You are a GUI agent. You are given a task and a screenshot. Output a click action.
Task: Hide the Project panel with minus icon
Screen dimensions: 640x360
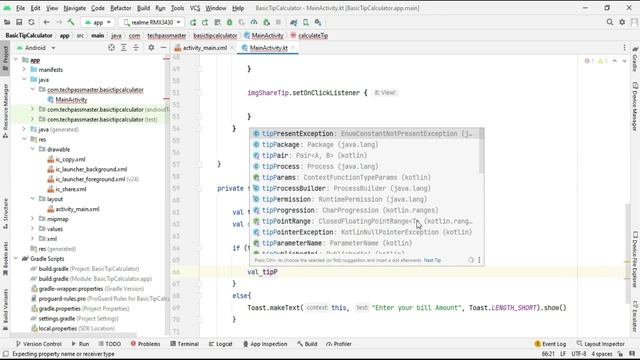click(x=163, y=48)
